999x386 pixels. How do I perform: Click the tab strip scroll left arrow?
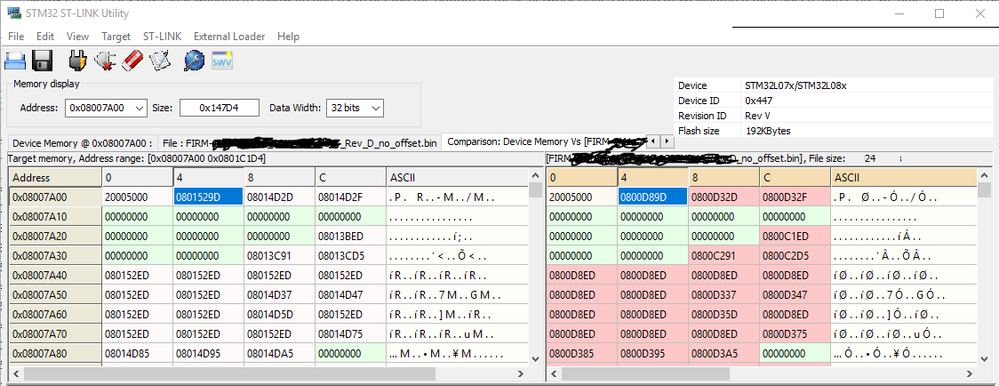click(654, 141)
